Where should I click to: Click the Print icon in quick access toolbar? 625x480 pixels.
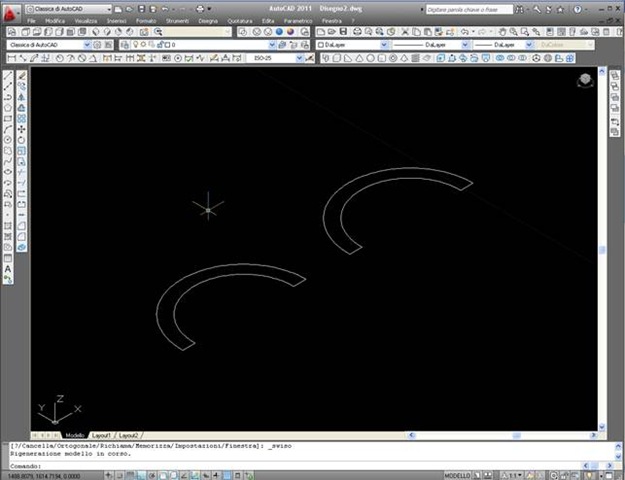pos(200,9)
